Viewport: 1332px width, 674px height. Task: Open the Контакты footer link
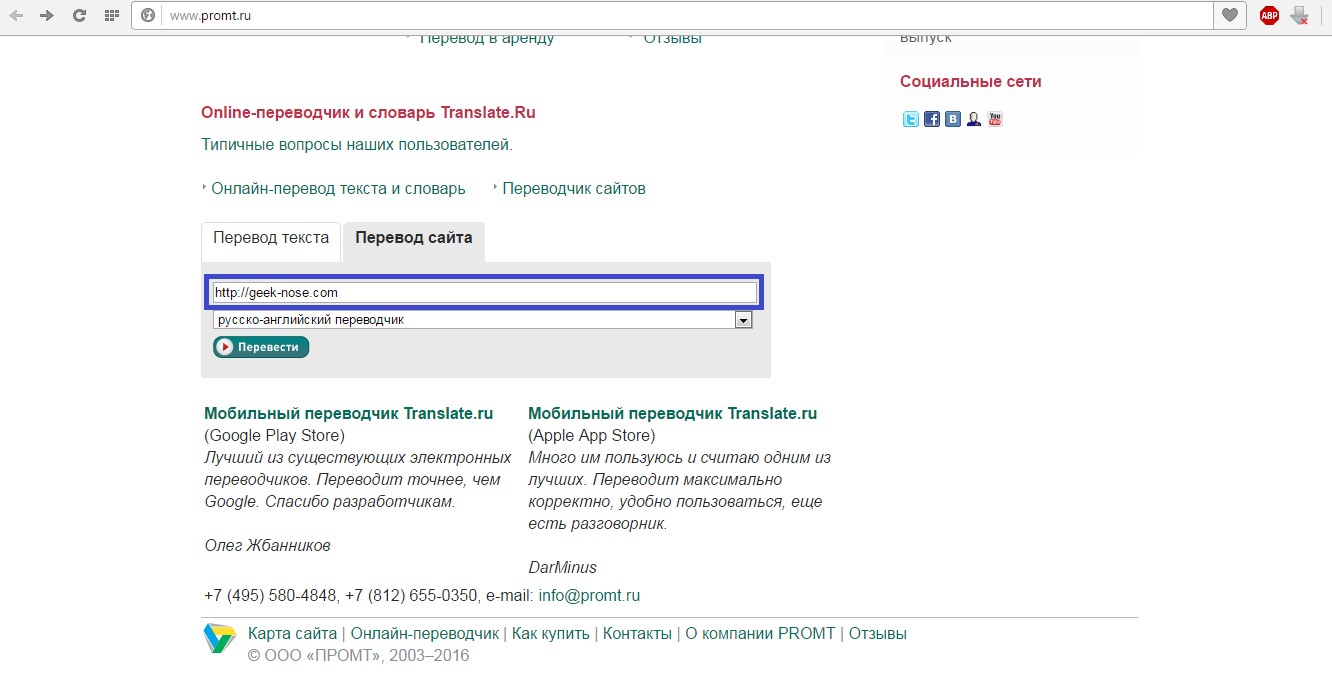[637, 633]
